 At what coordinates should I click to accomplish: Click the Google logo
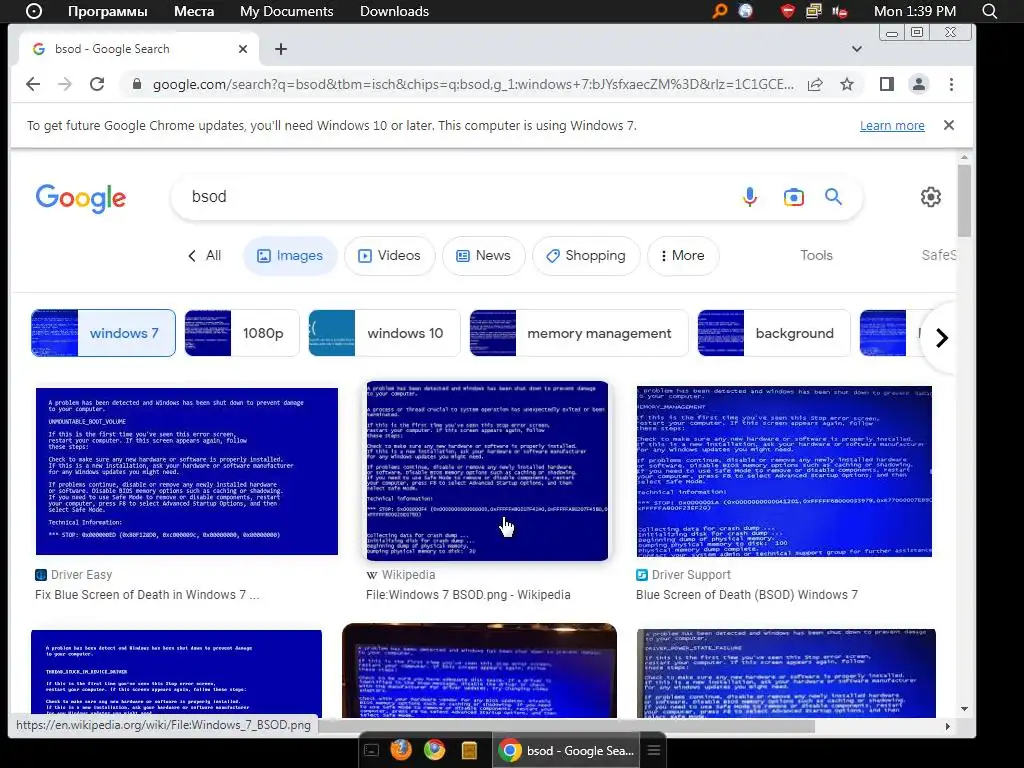click(80, 198)
